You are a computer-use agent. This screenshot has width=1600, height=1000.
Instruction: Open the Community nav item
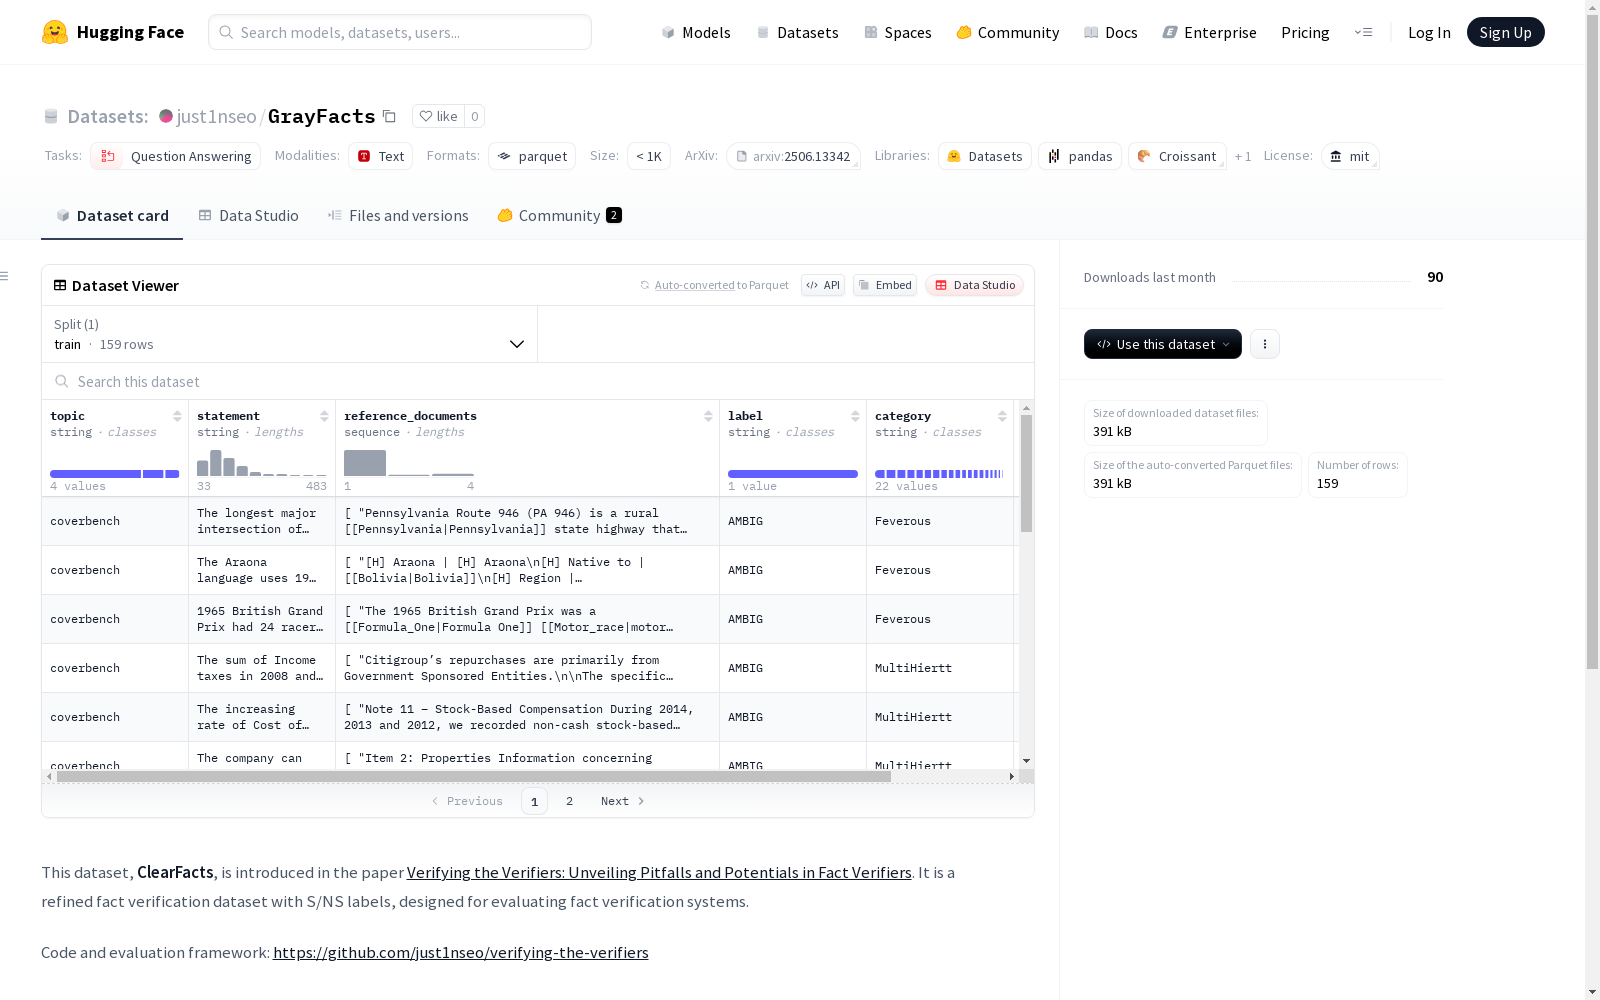pos(1008,32)
